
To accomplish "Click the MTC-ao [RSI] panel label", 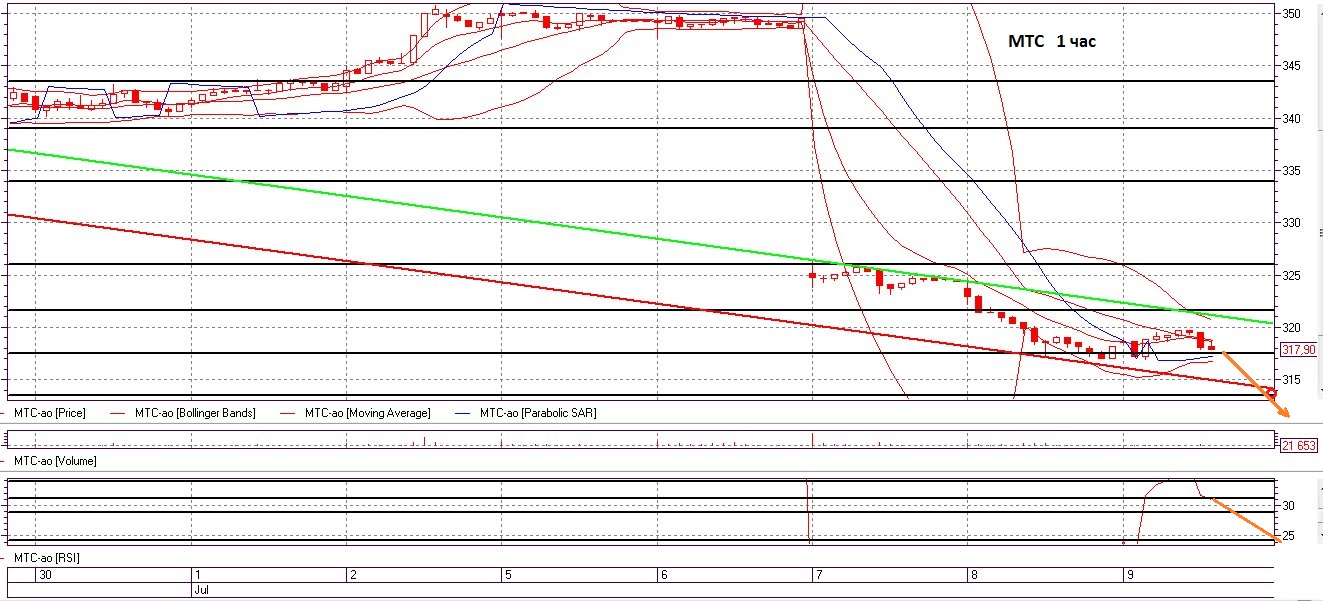I will [x=46, y=557].
